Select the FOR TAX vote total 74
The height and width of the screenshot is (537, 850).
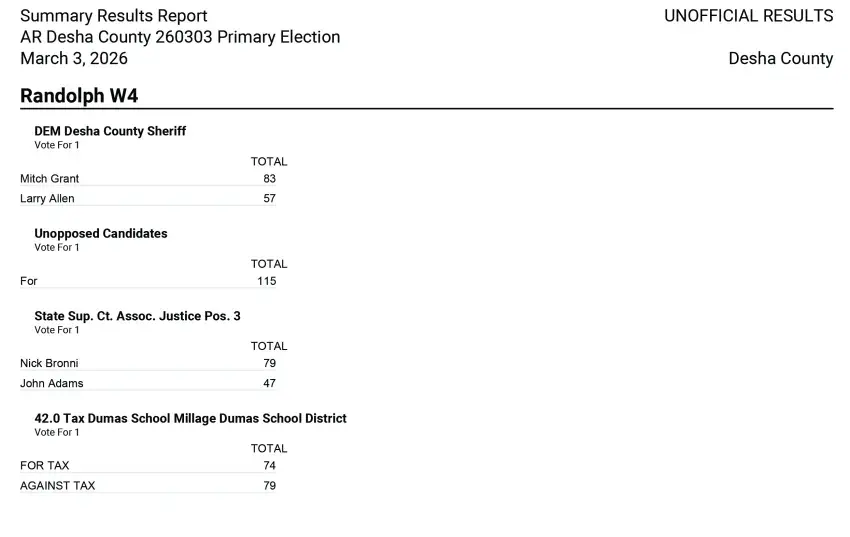(x=269, y=466)
